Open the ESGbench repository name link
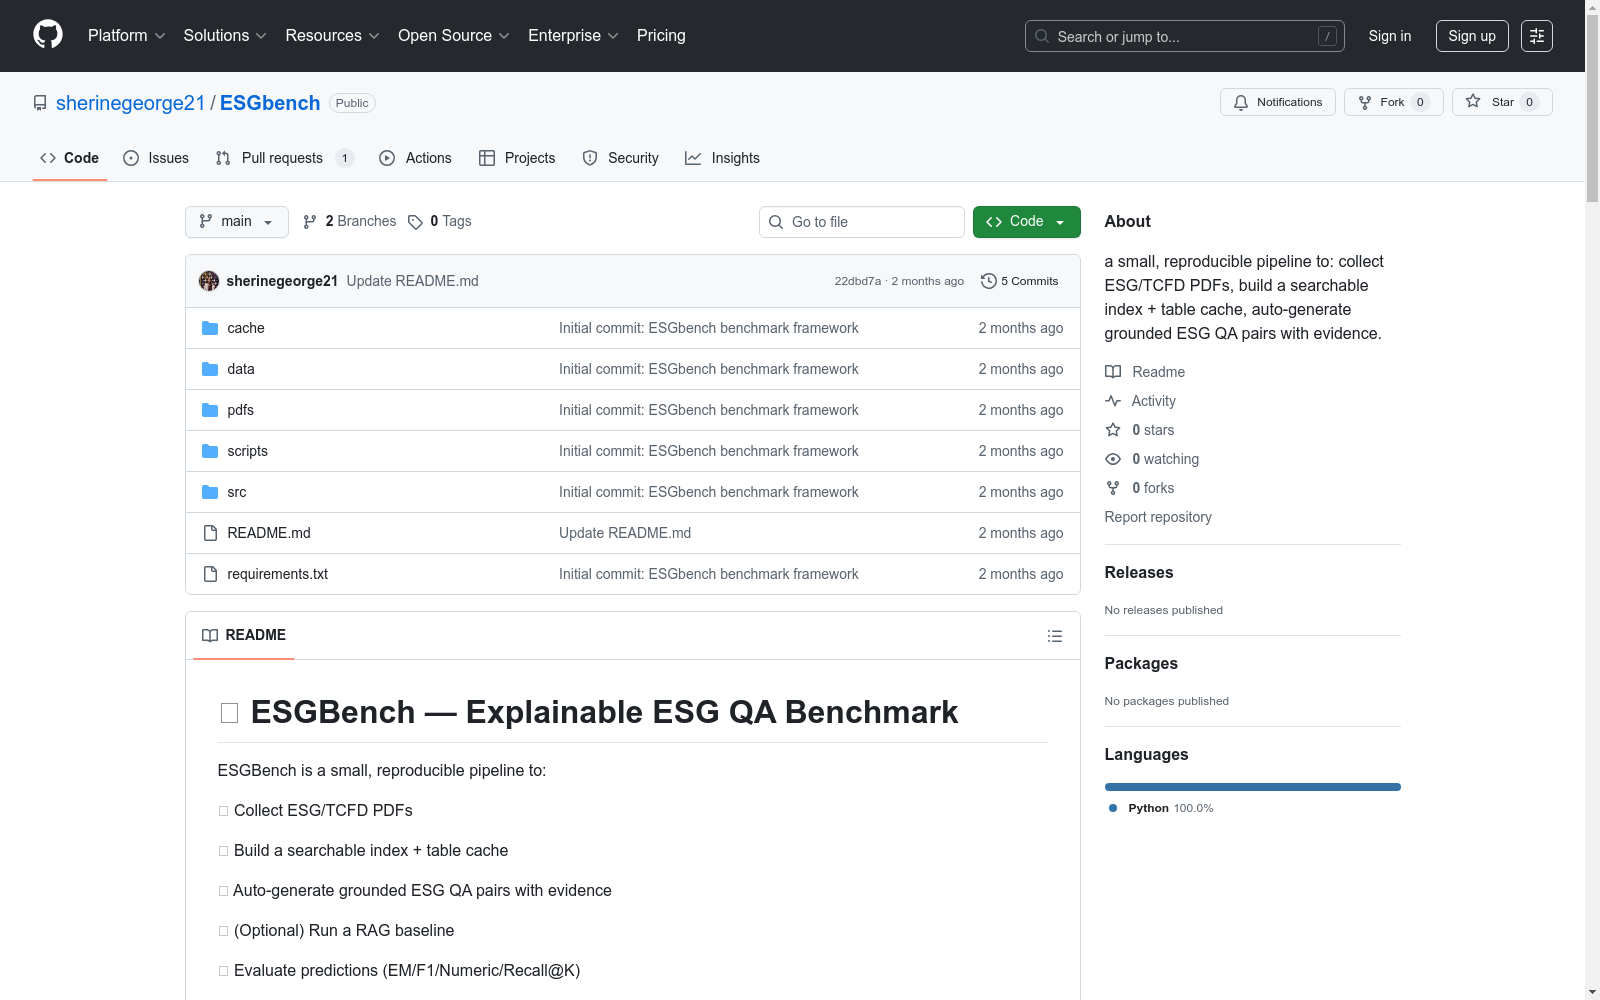 (x=270, y=103)
